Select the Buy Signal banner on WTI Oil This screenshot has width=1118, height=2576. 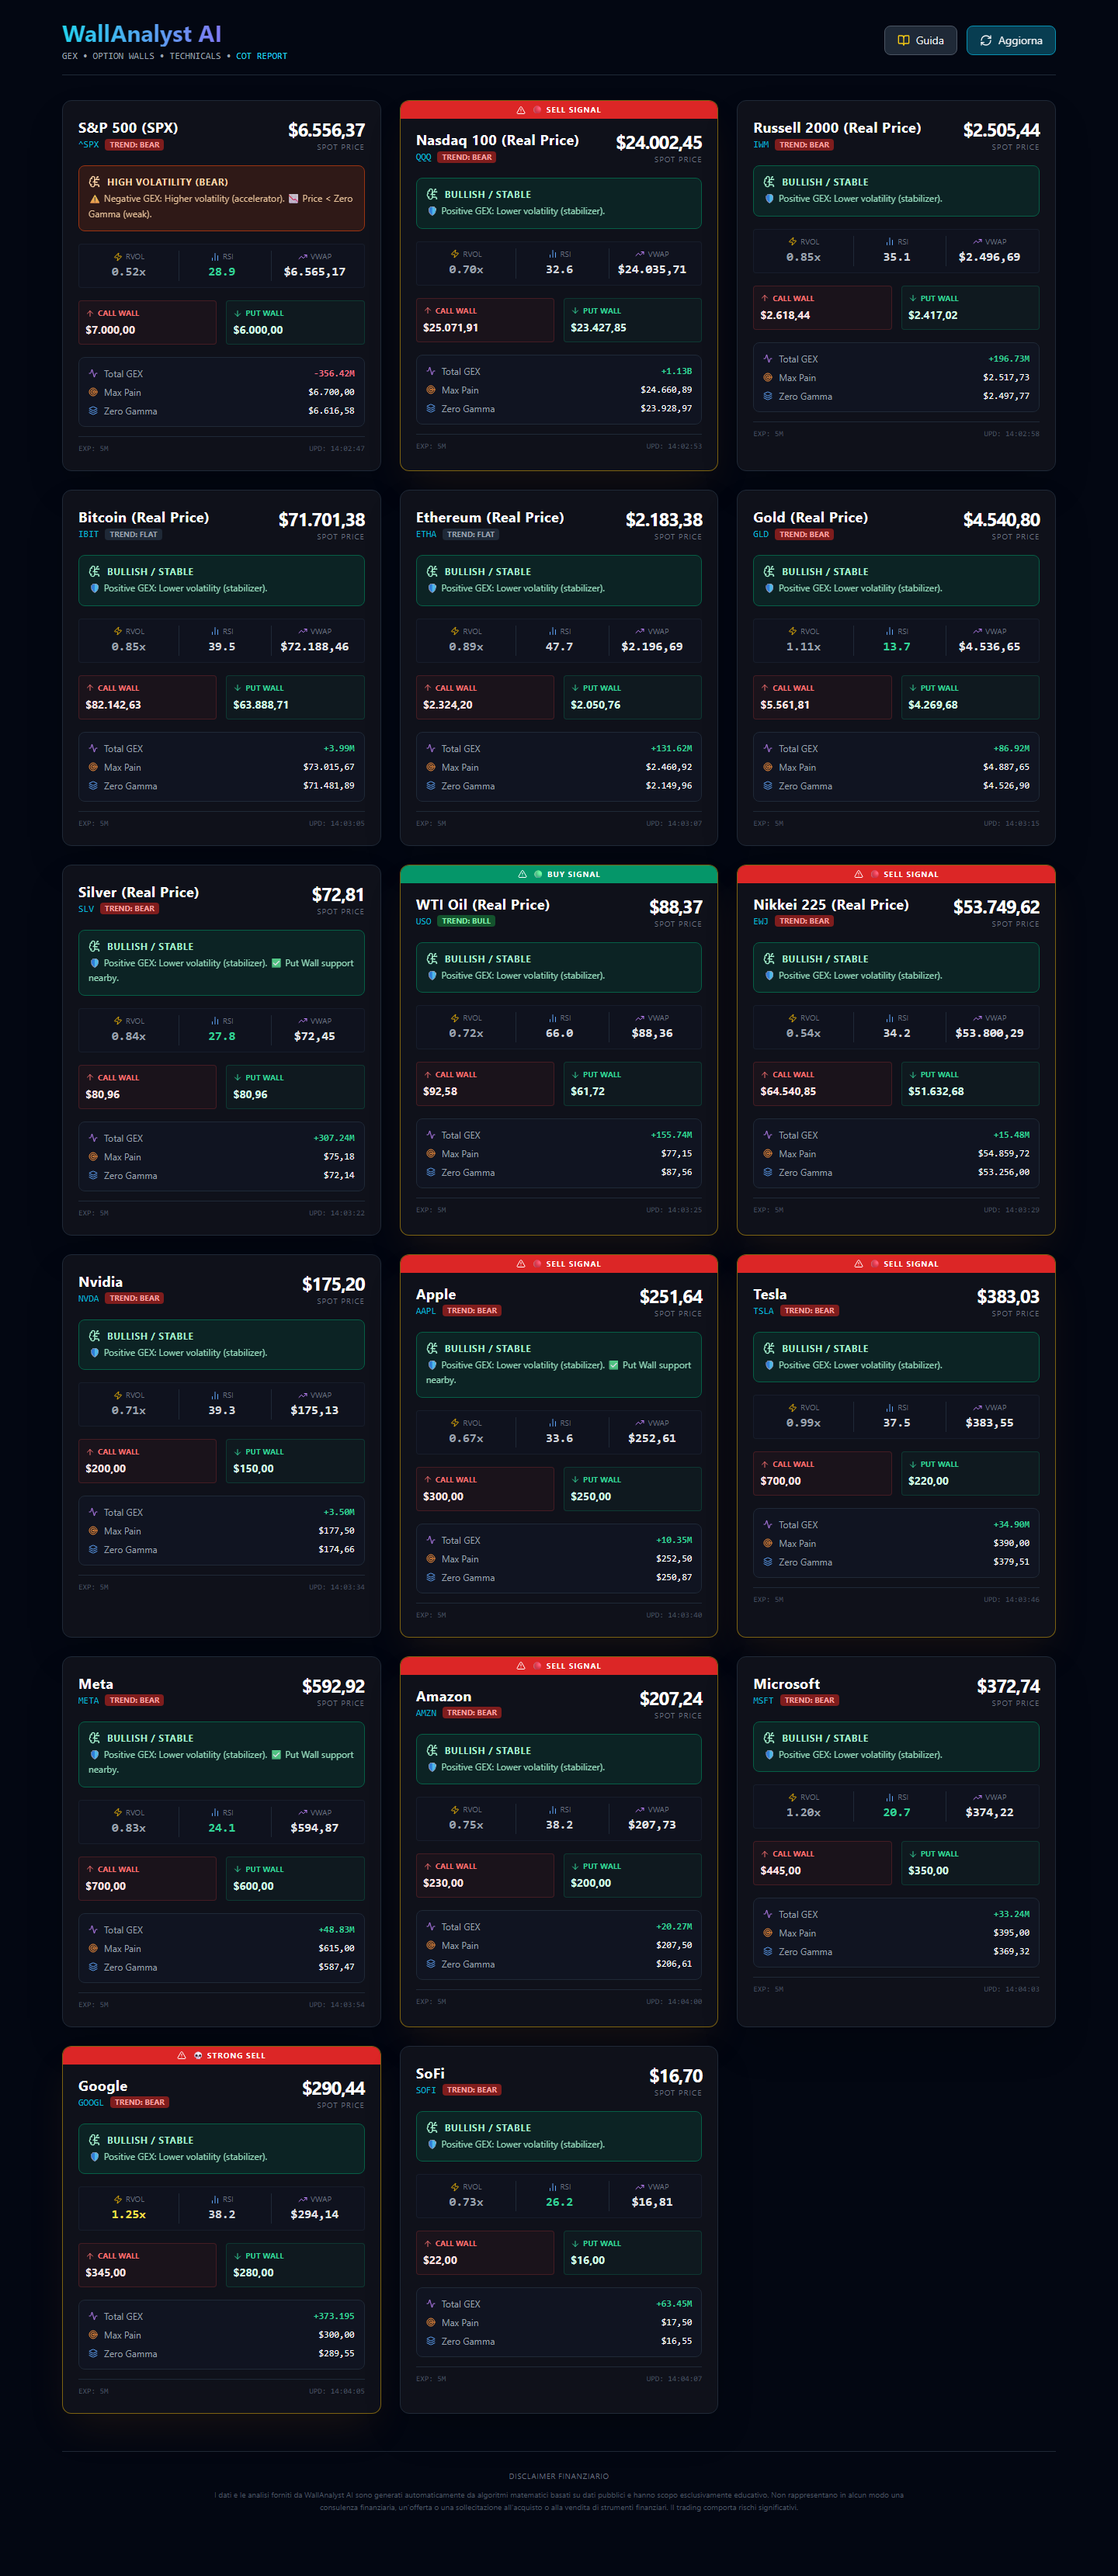(558, 875)
